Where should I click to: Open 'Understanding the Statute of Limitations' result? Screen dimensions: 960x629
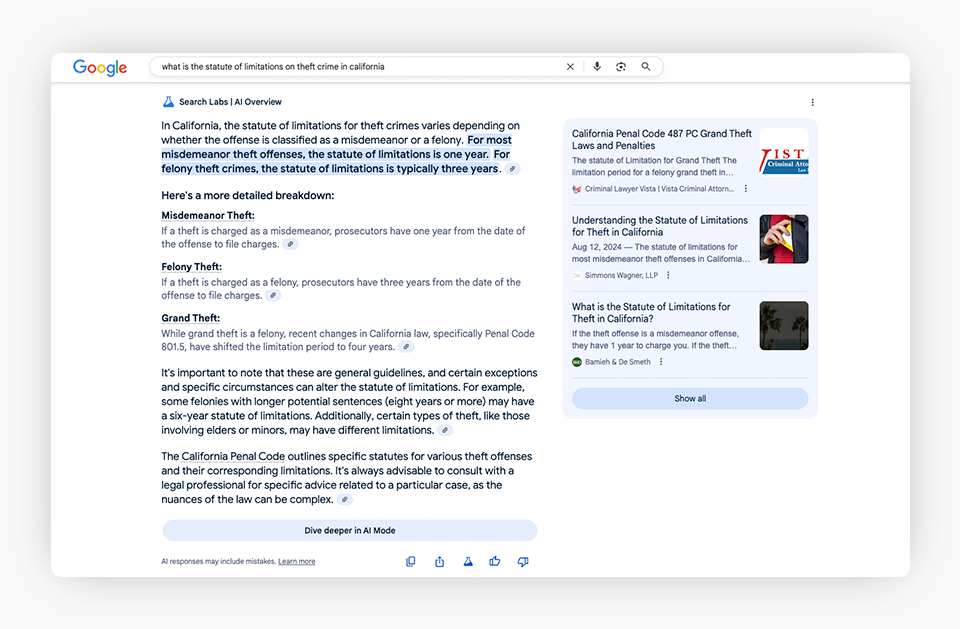660,226
